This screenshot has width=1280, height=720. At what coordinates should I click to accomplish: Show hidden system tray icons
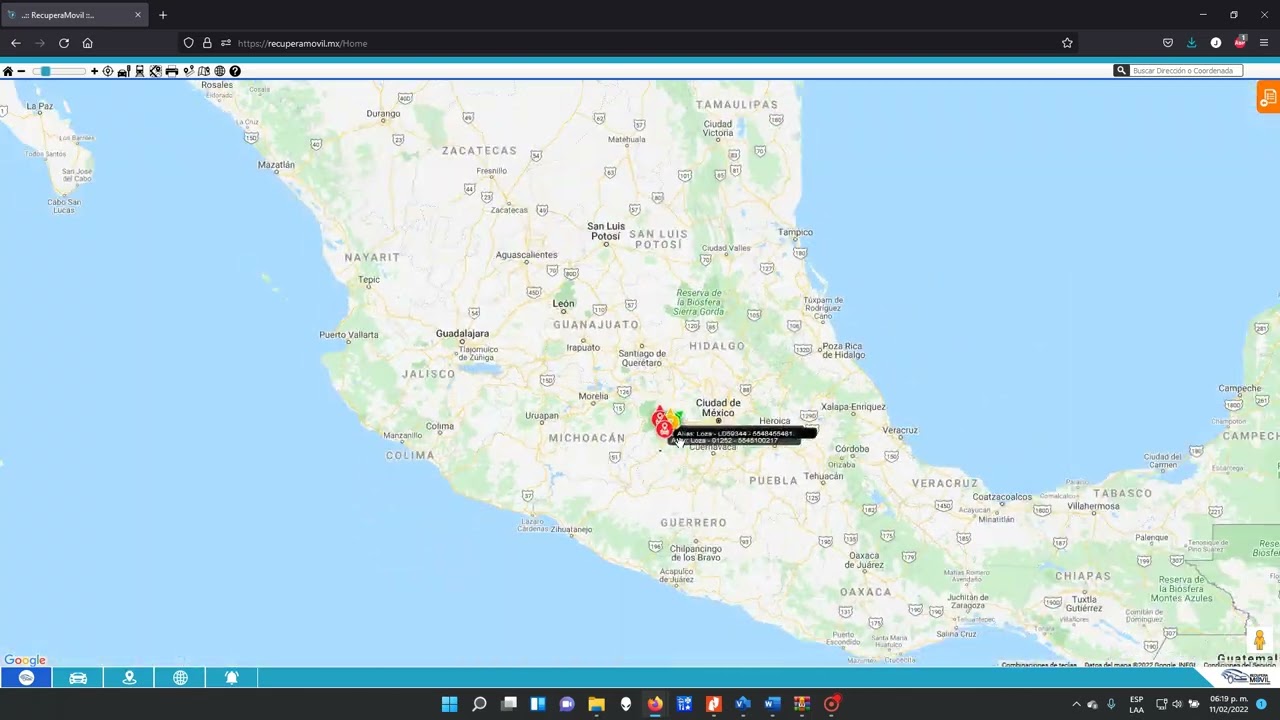1076,704
